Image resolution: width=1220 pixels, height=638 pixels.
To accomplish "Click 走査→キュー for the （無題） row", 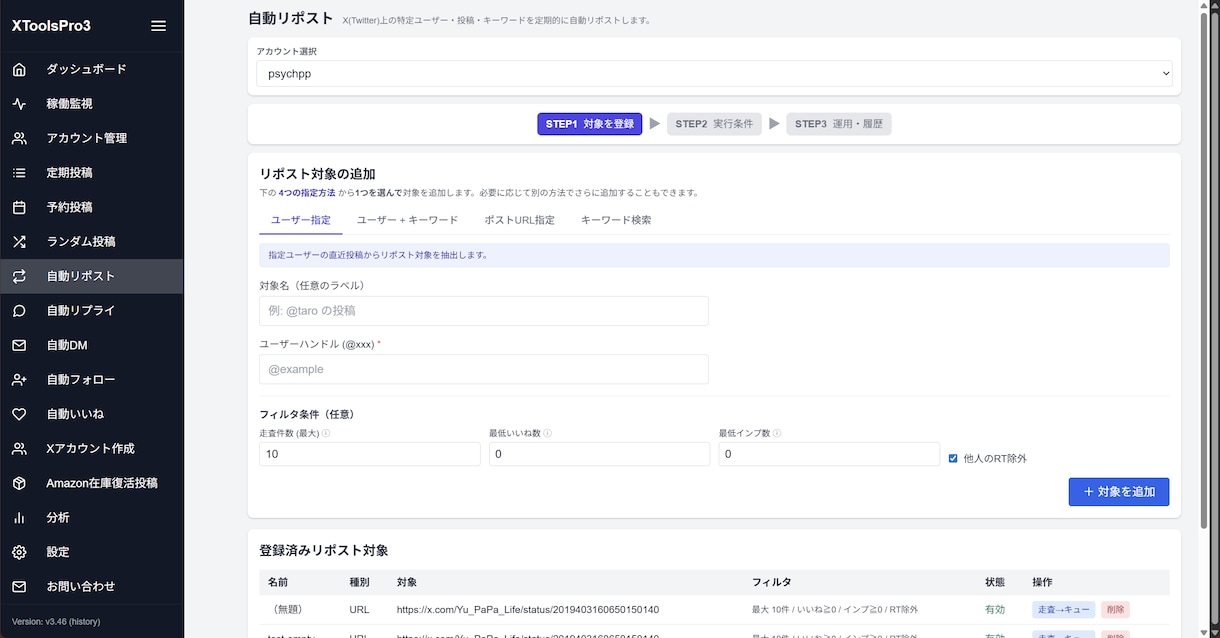I will coord(1064,609).
